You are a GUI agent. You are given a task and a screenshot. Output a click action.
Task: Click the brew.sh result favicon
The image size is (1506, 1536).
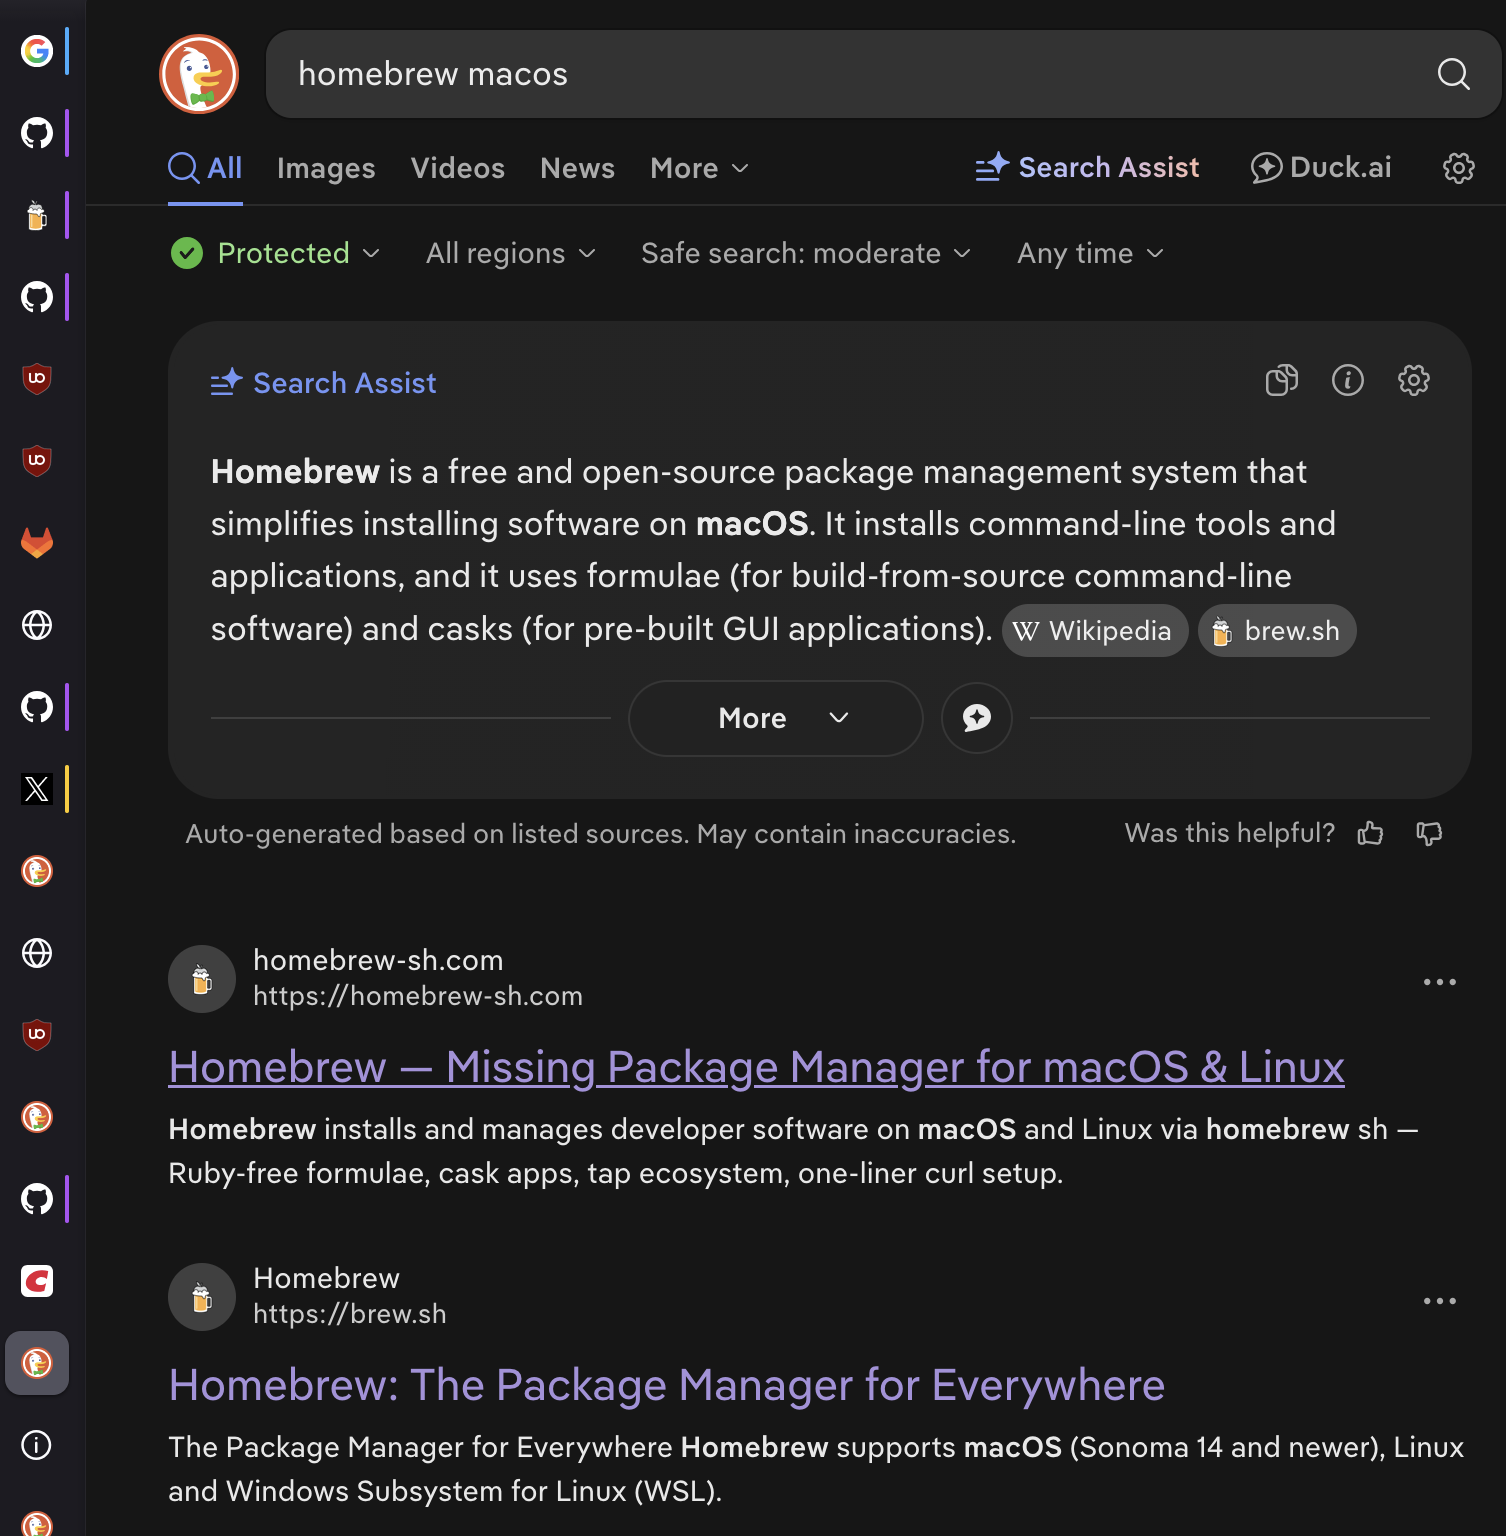(x=202, y=1297)
